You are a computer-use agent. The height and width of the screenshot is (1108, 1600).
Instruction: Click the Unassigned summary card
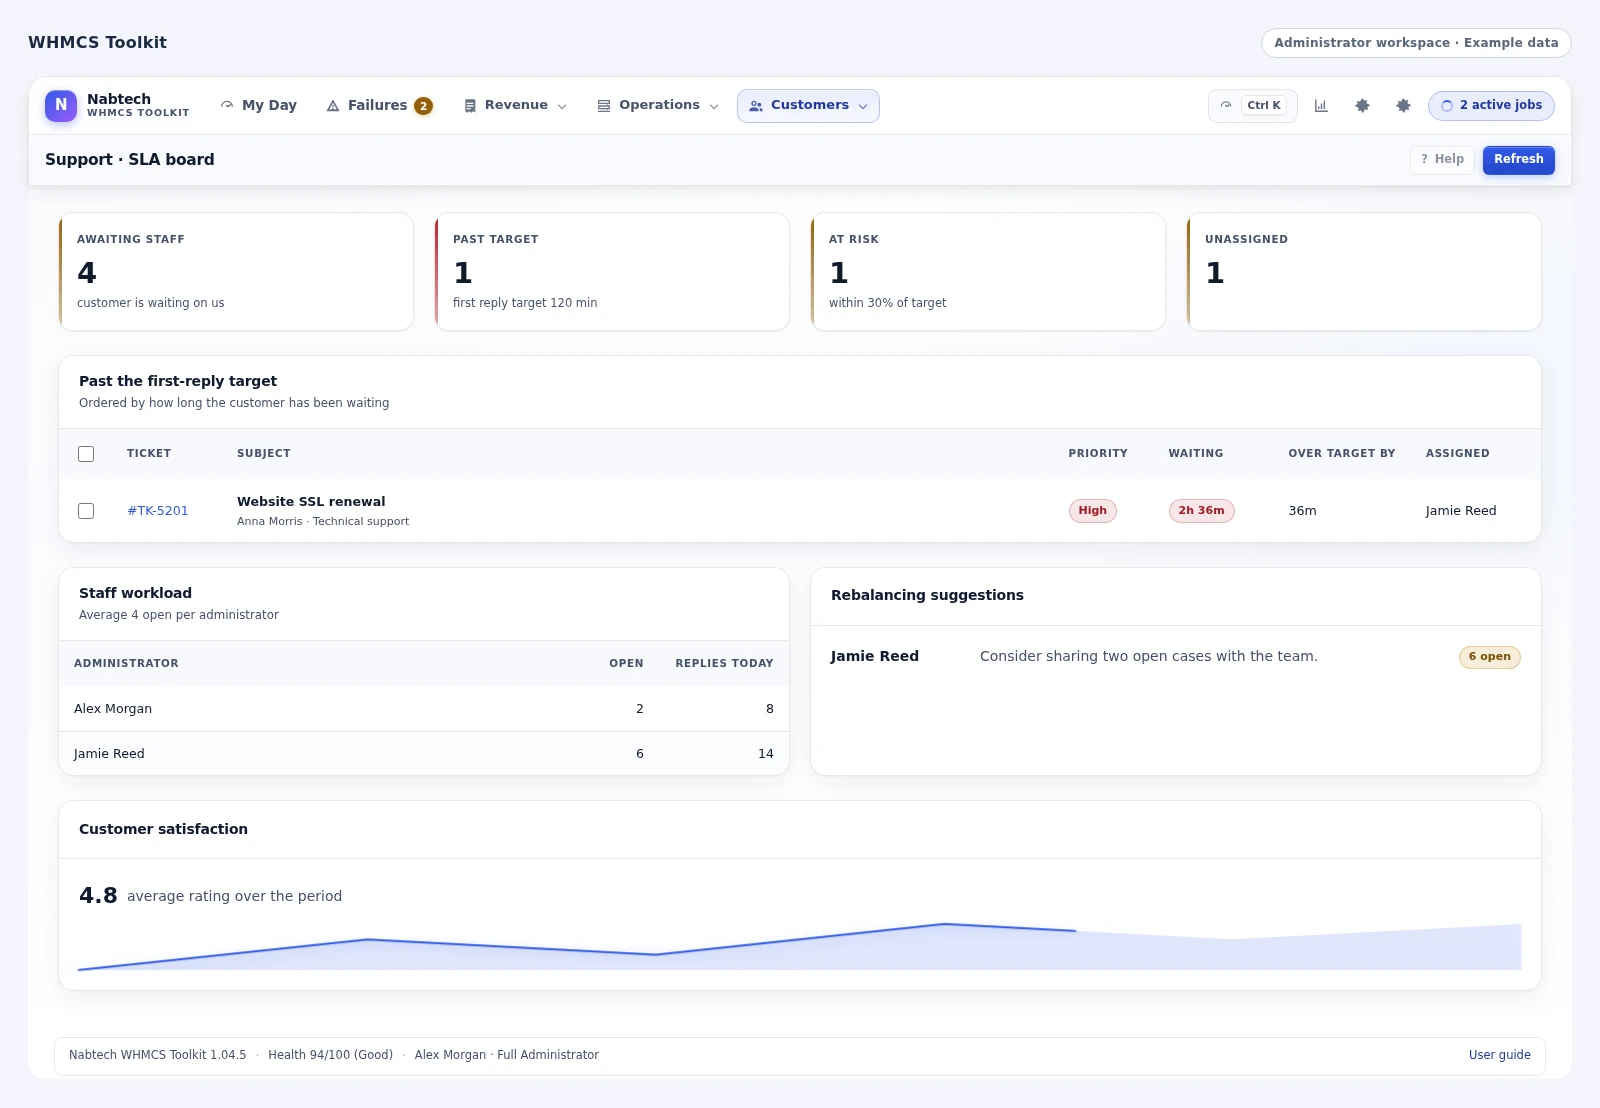1364,272
